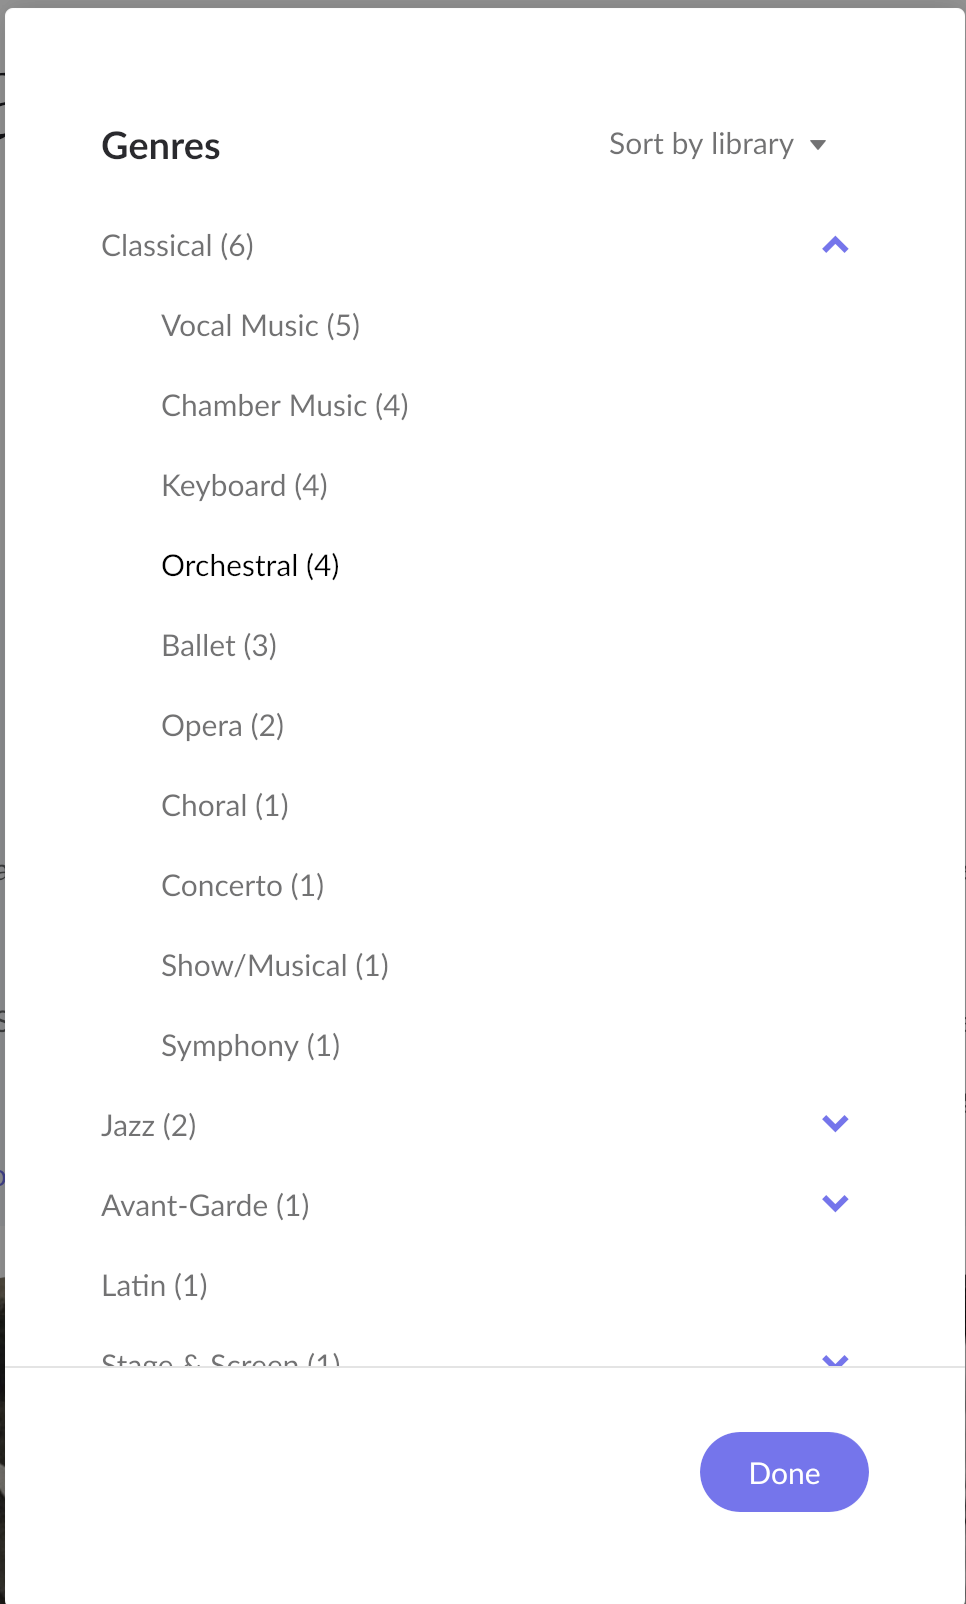The image size is (966, 1604).
Task: Choose the Symphony (1) subgenre
Action: pos(251,1046)
